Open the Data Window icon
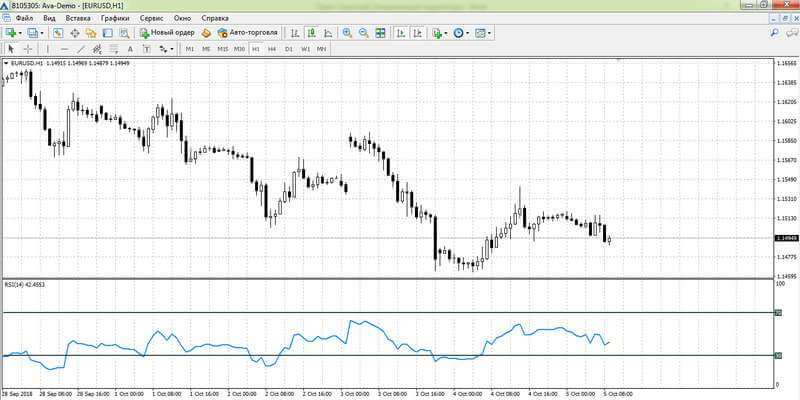Viewport: 800px width, 400px height. 74,33
